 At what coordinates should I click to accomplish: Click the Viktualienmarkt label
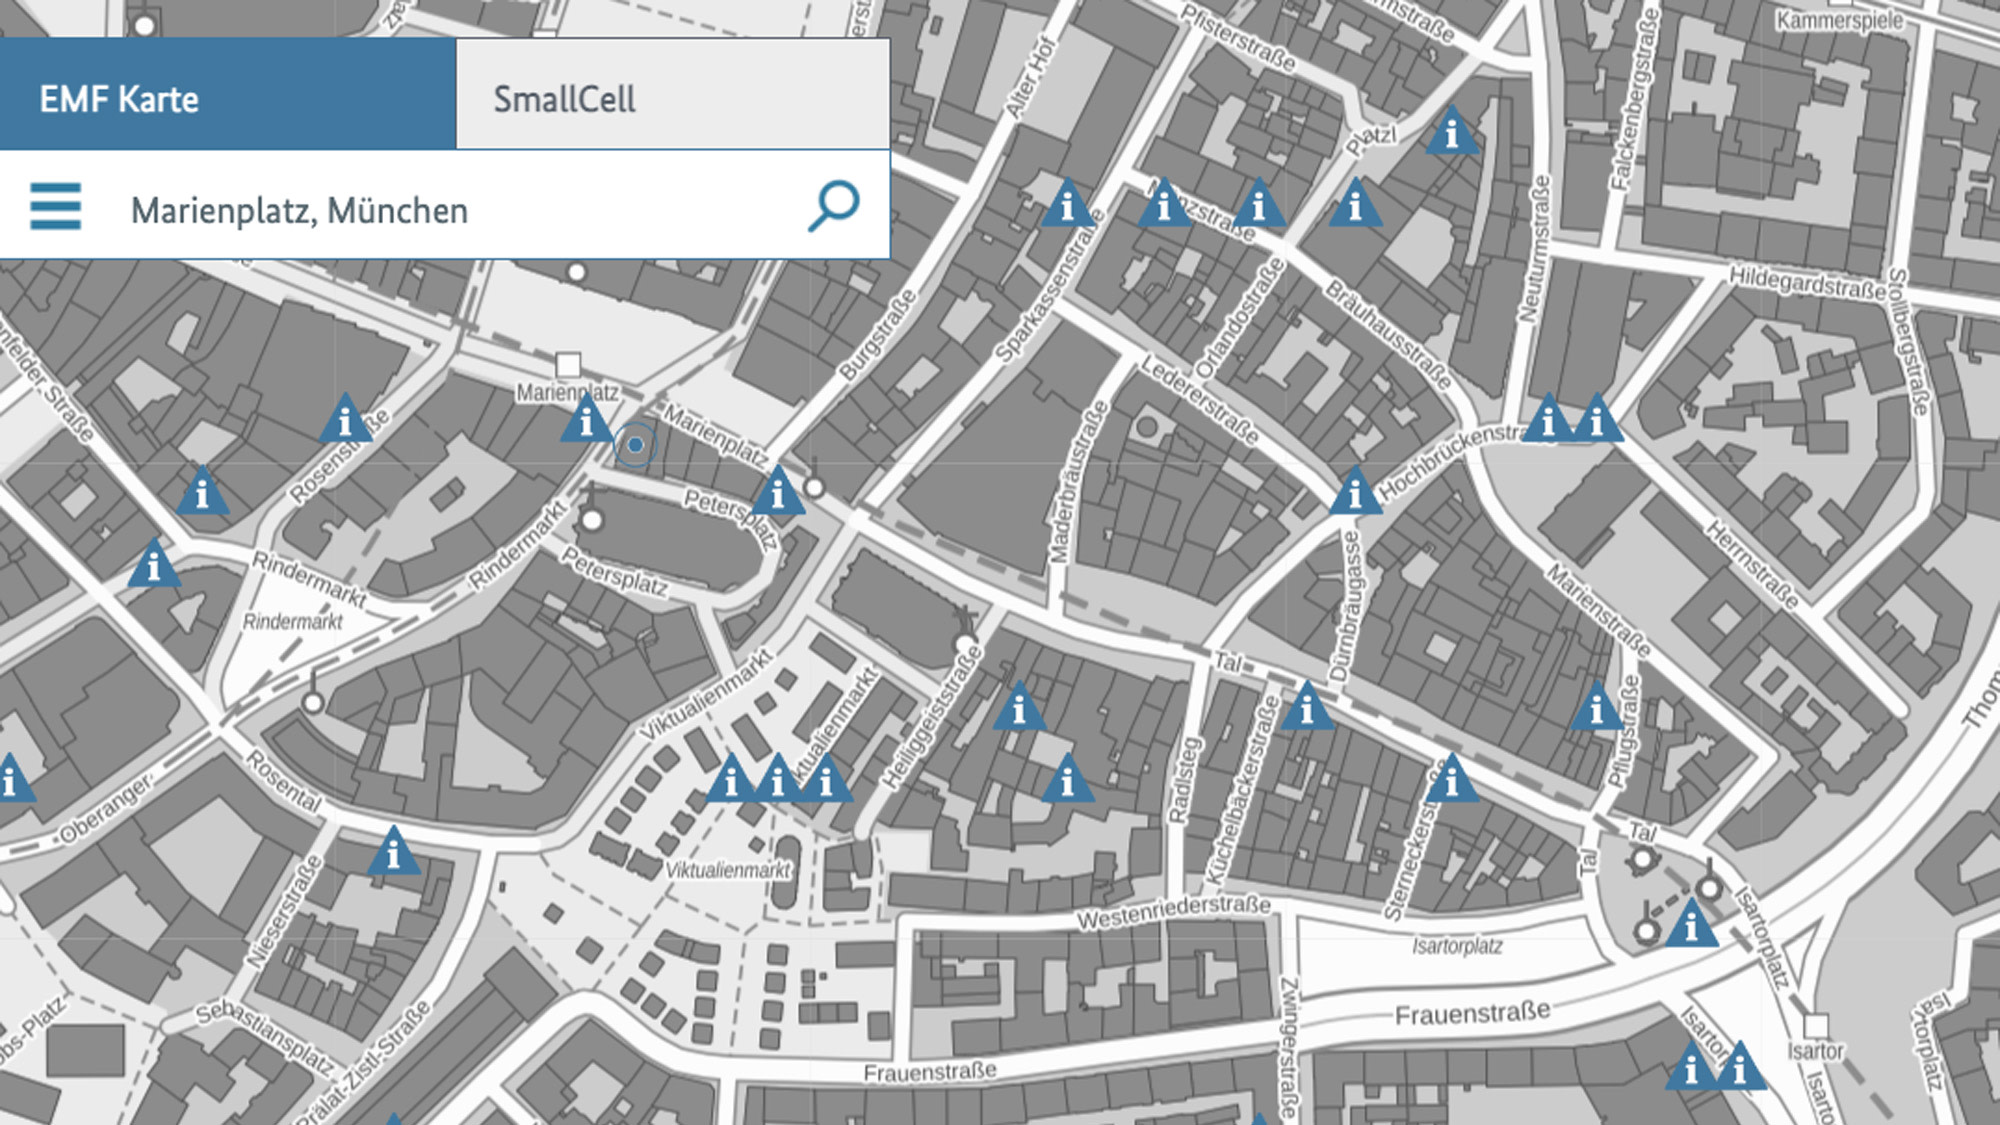pos(728,870)
